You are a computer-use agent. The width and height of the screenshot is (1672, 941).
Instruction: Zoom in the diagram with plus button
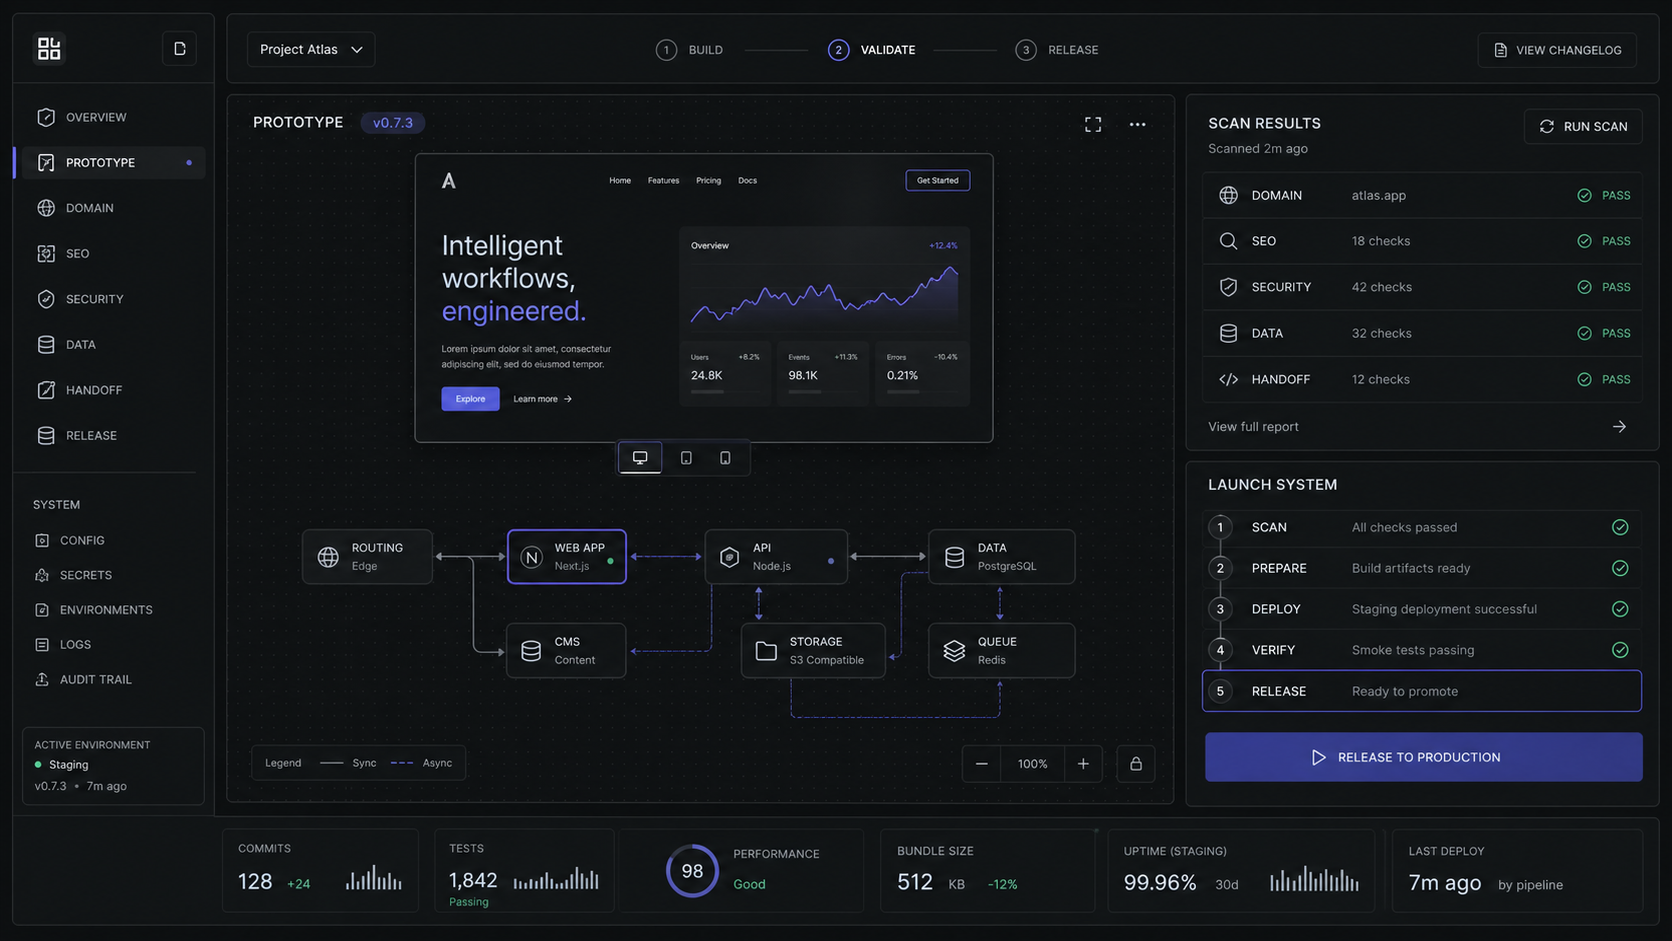[x=1083, y=764]
